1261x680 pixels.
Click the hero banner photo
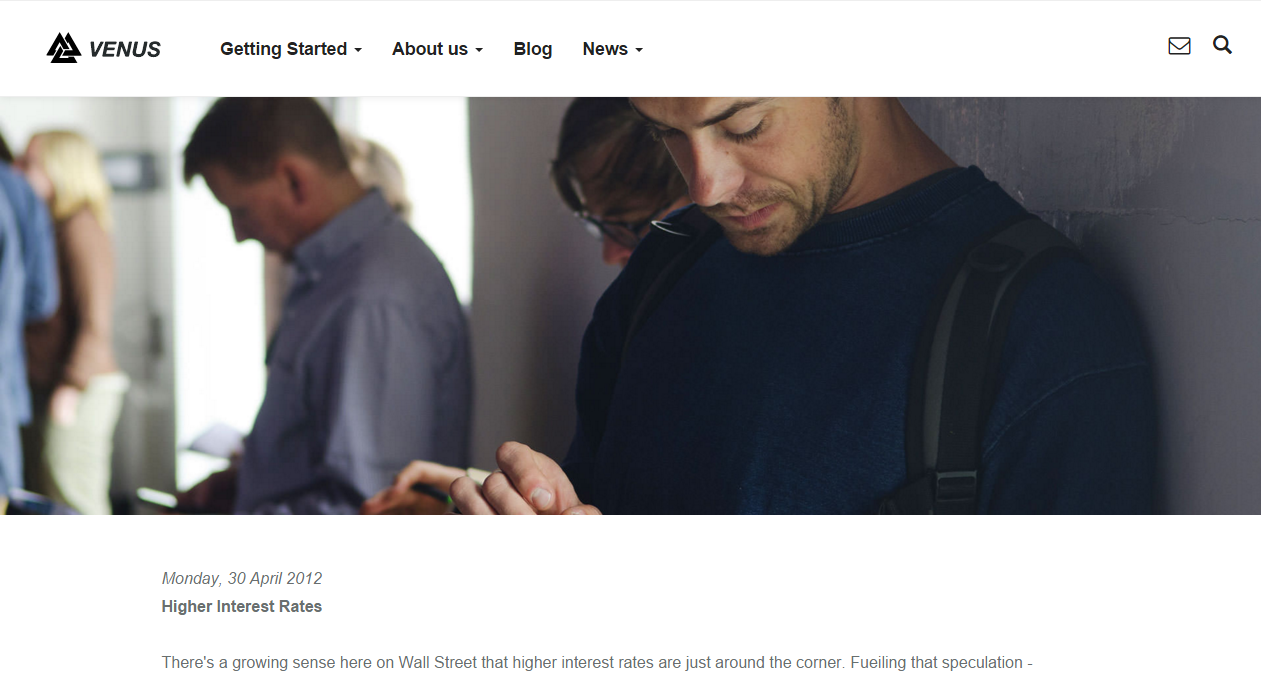pos(630,306)
